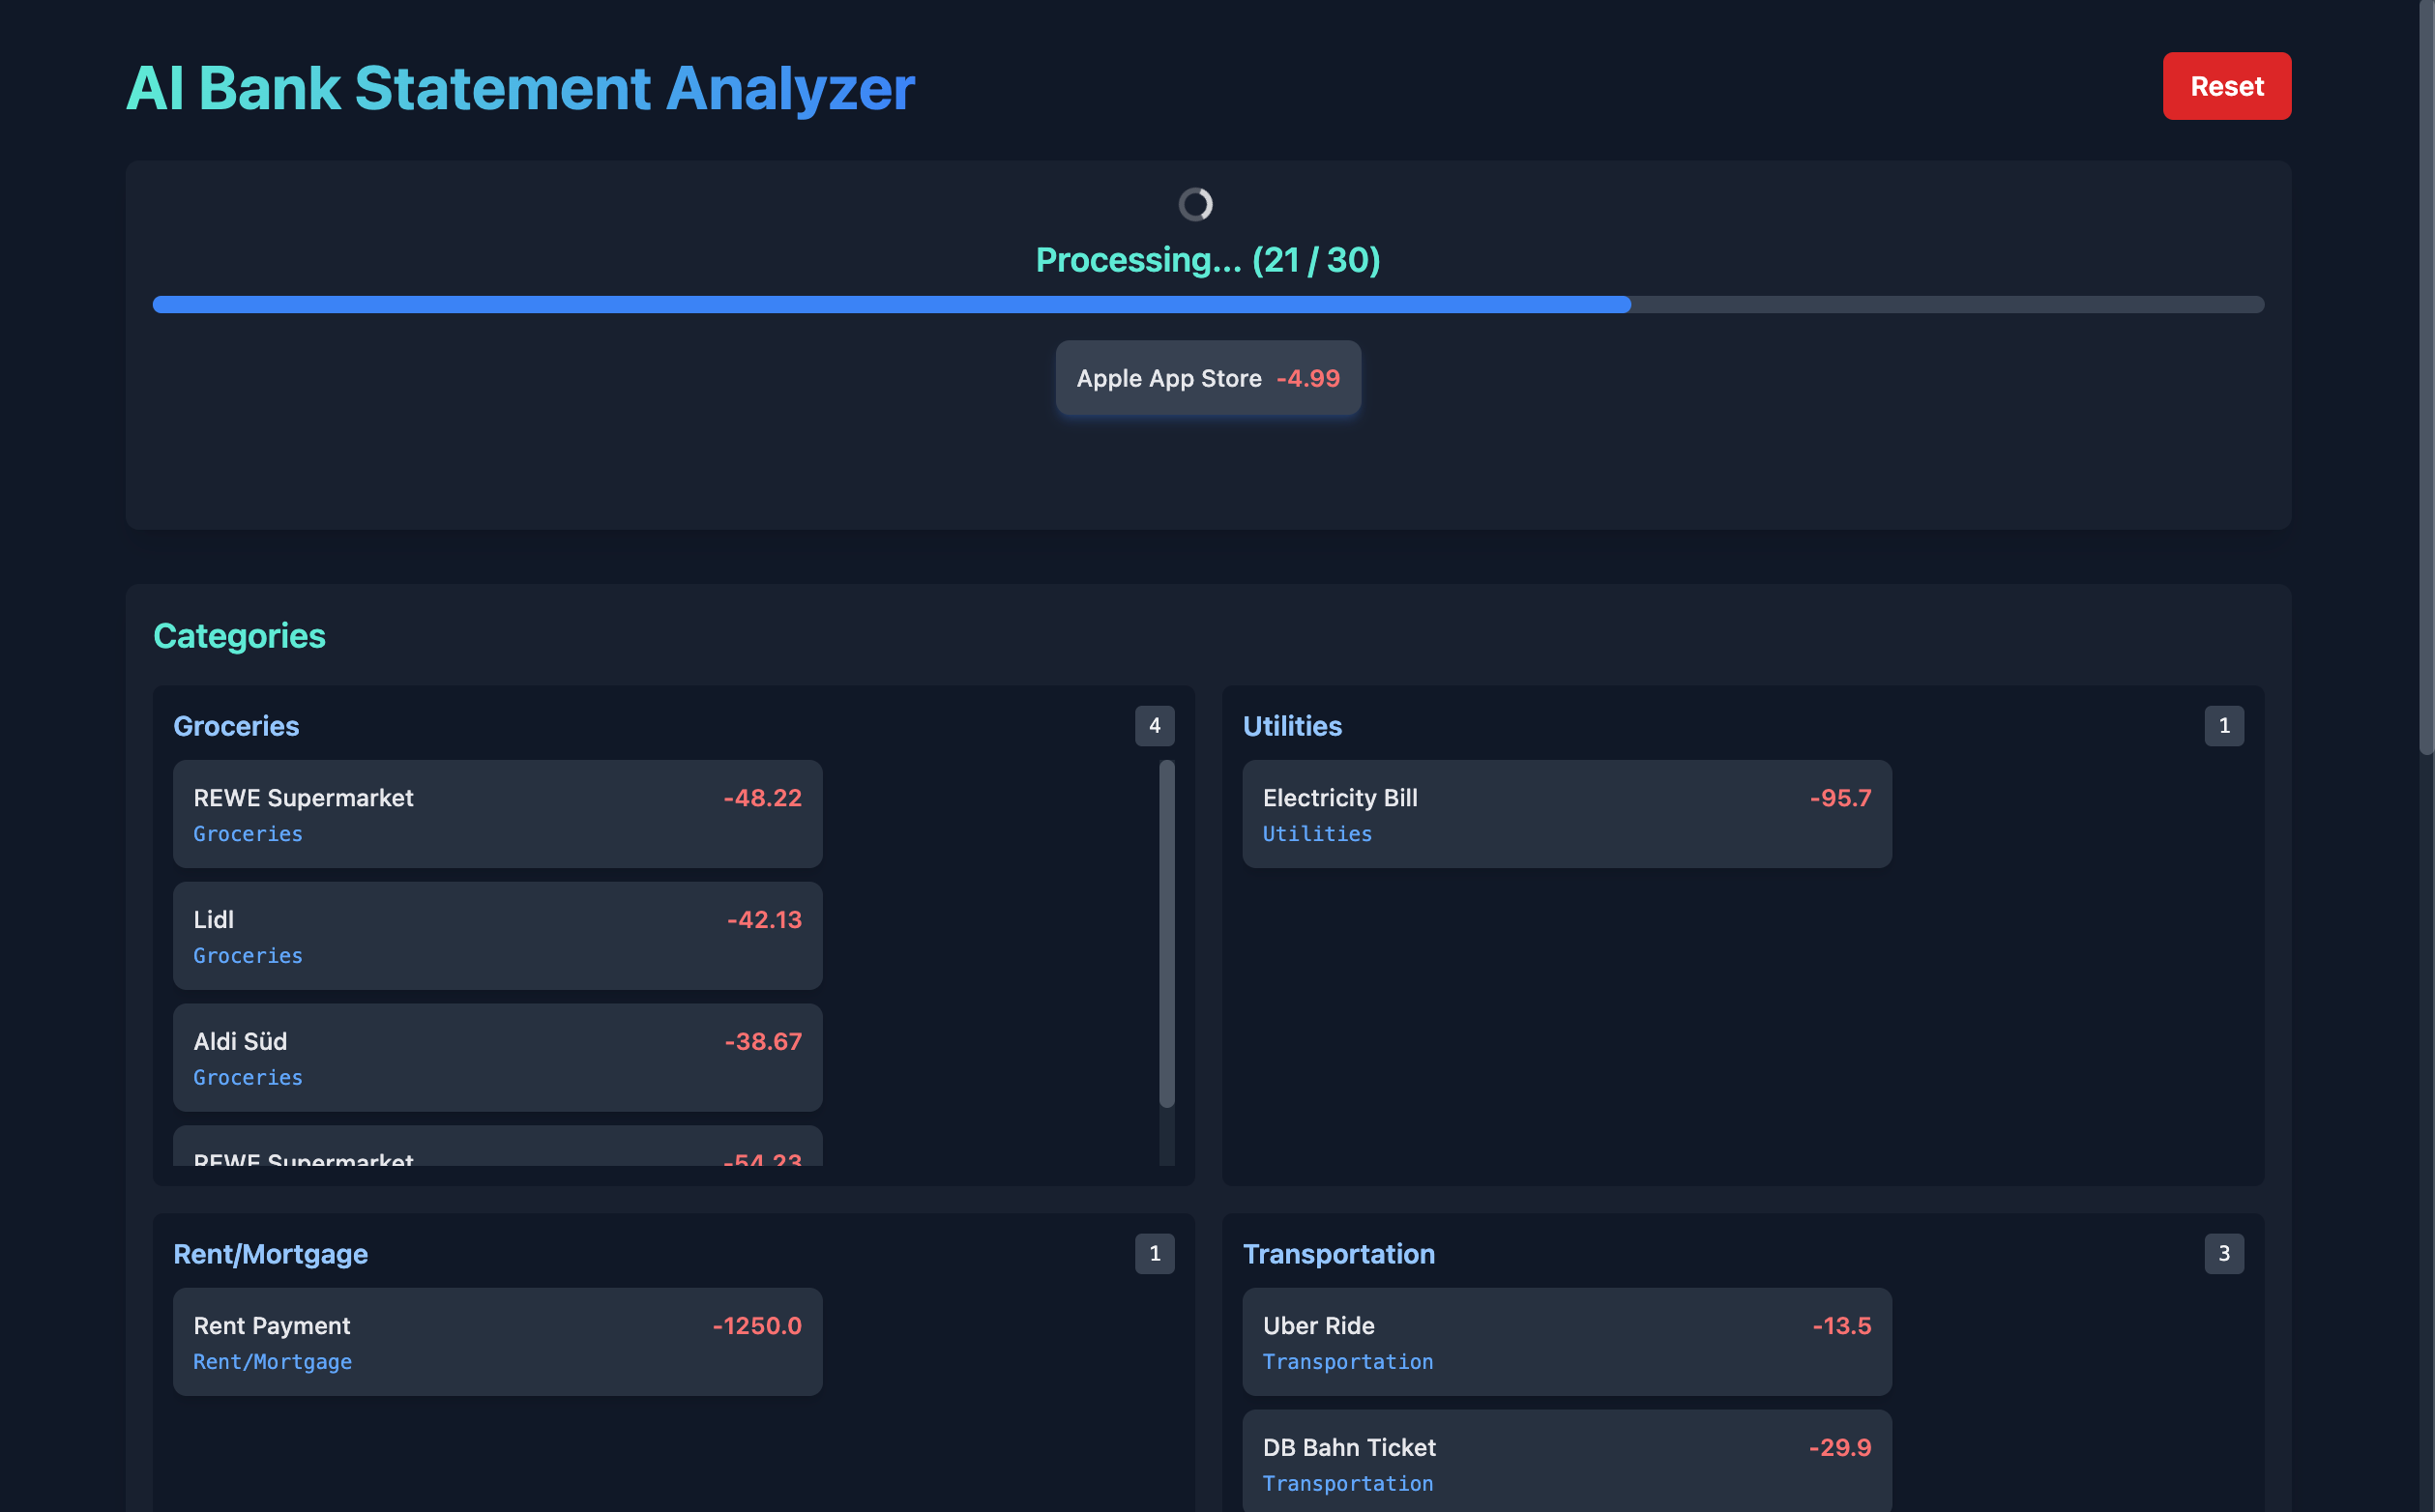Image resolution: width=2435 pixels, height=1512 pixels.
Task: Click the Rent Payment transaction card
Action: click(497, 1342)
